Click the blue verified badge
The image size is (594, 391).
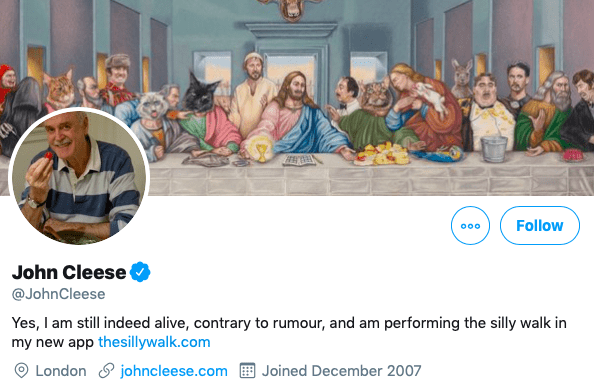tap(140, 272)
